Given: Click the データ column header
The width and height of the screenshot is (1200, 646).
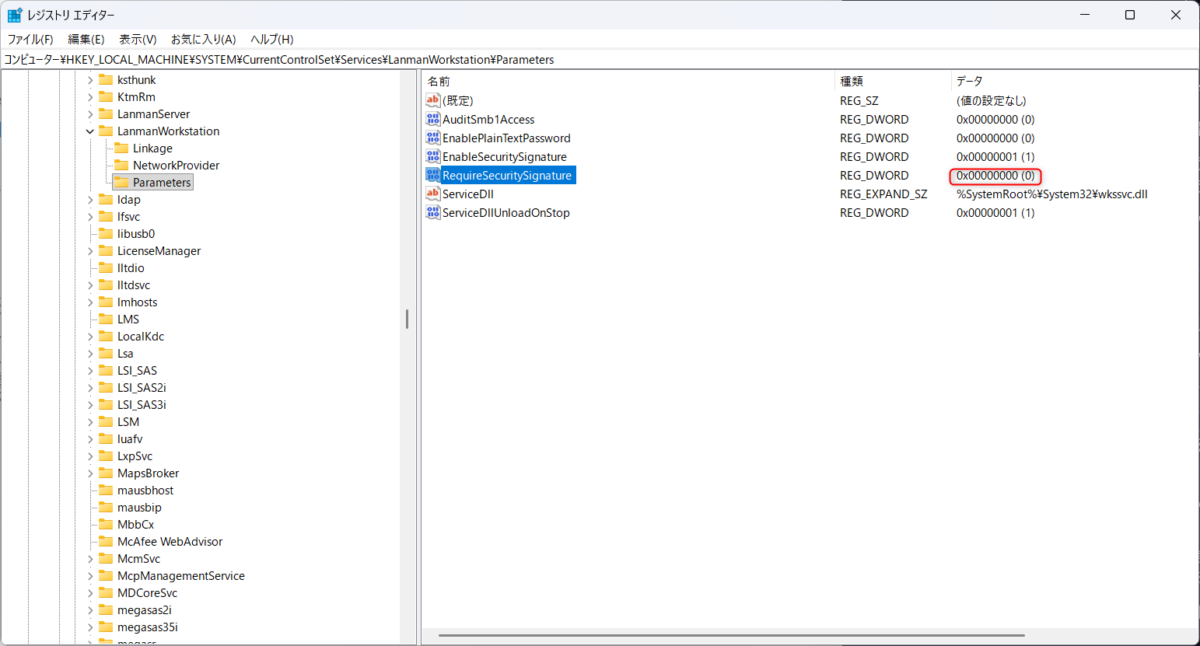Looking at the screenshot, I should [969, 80].
